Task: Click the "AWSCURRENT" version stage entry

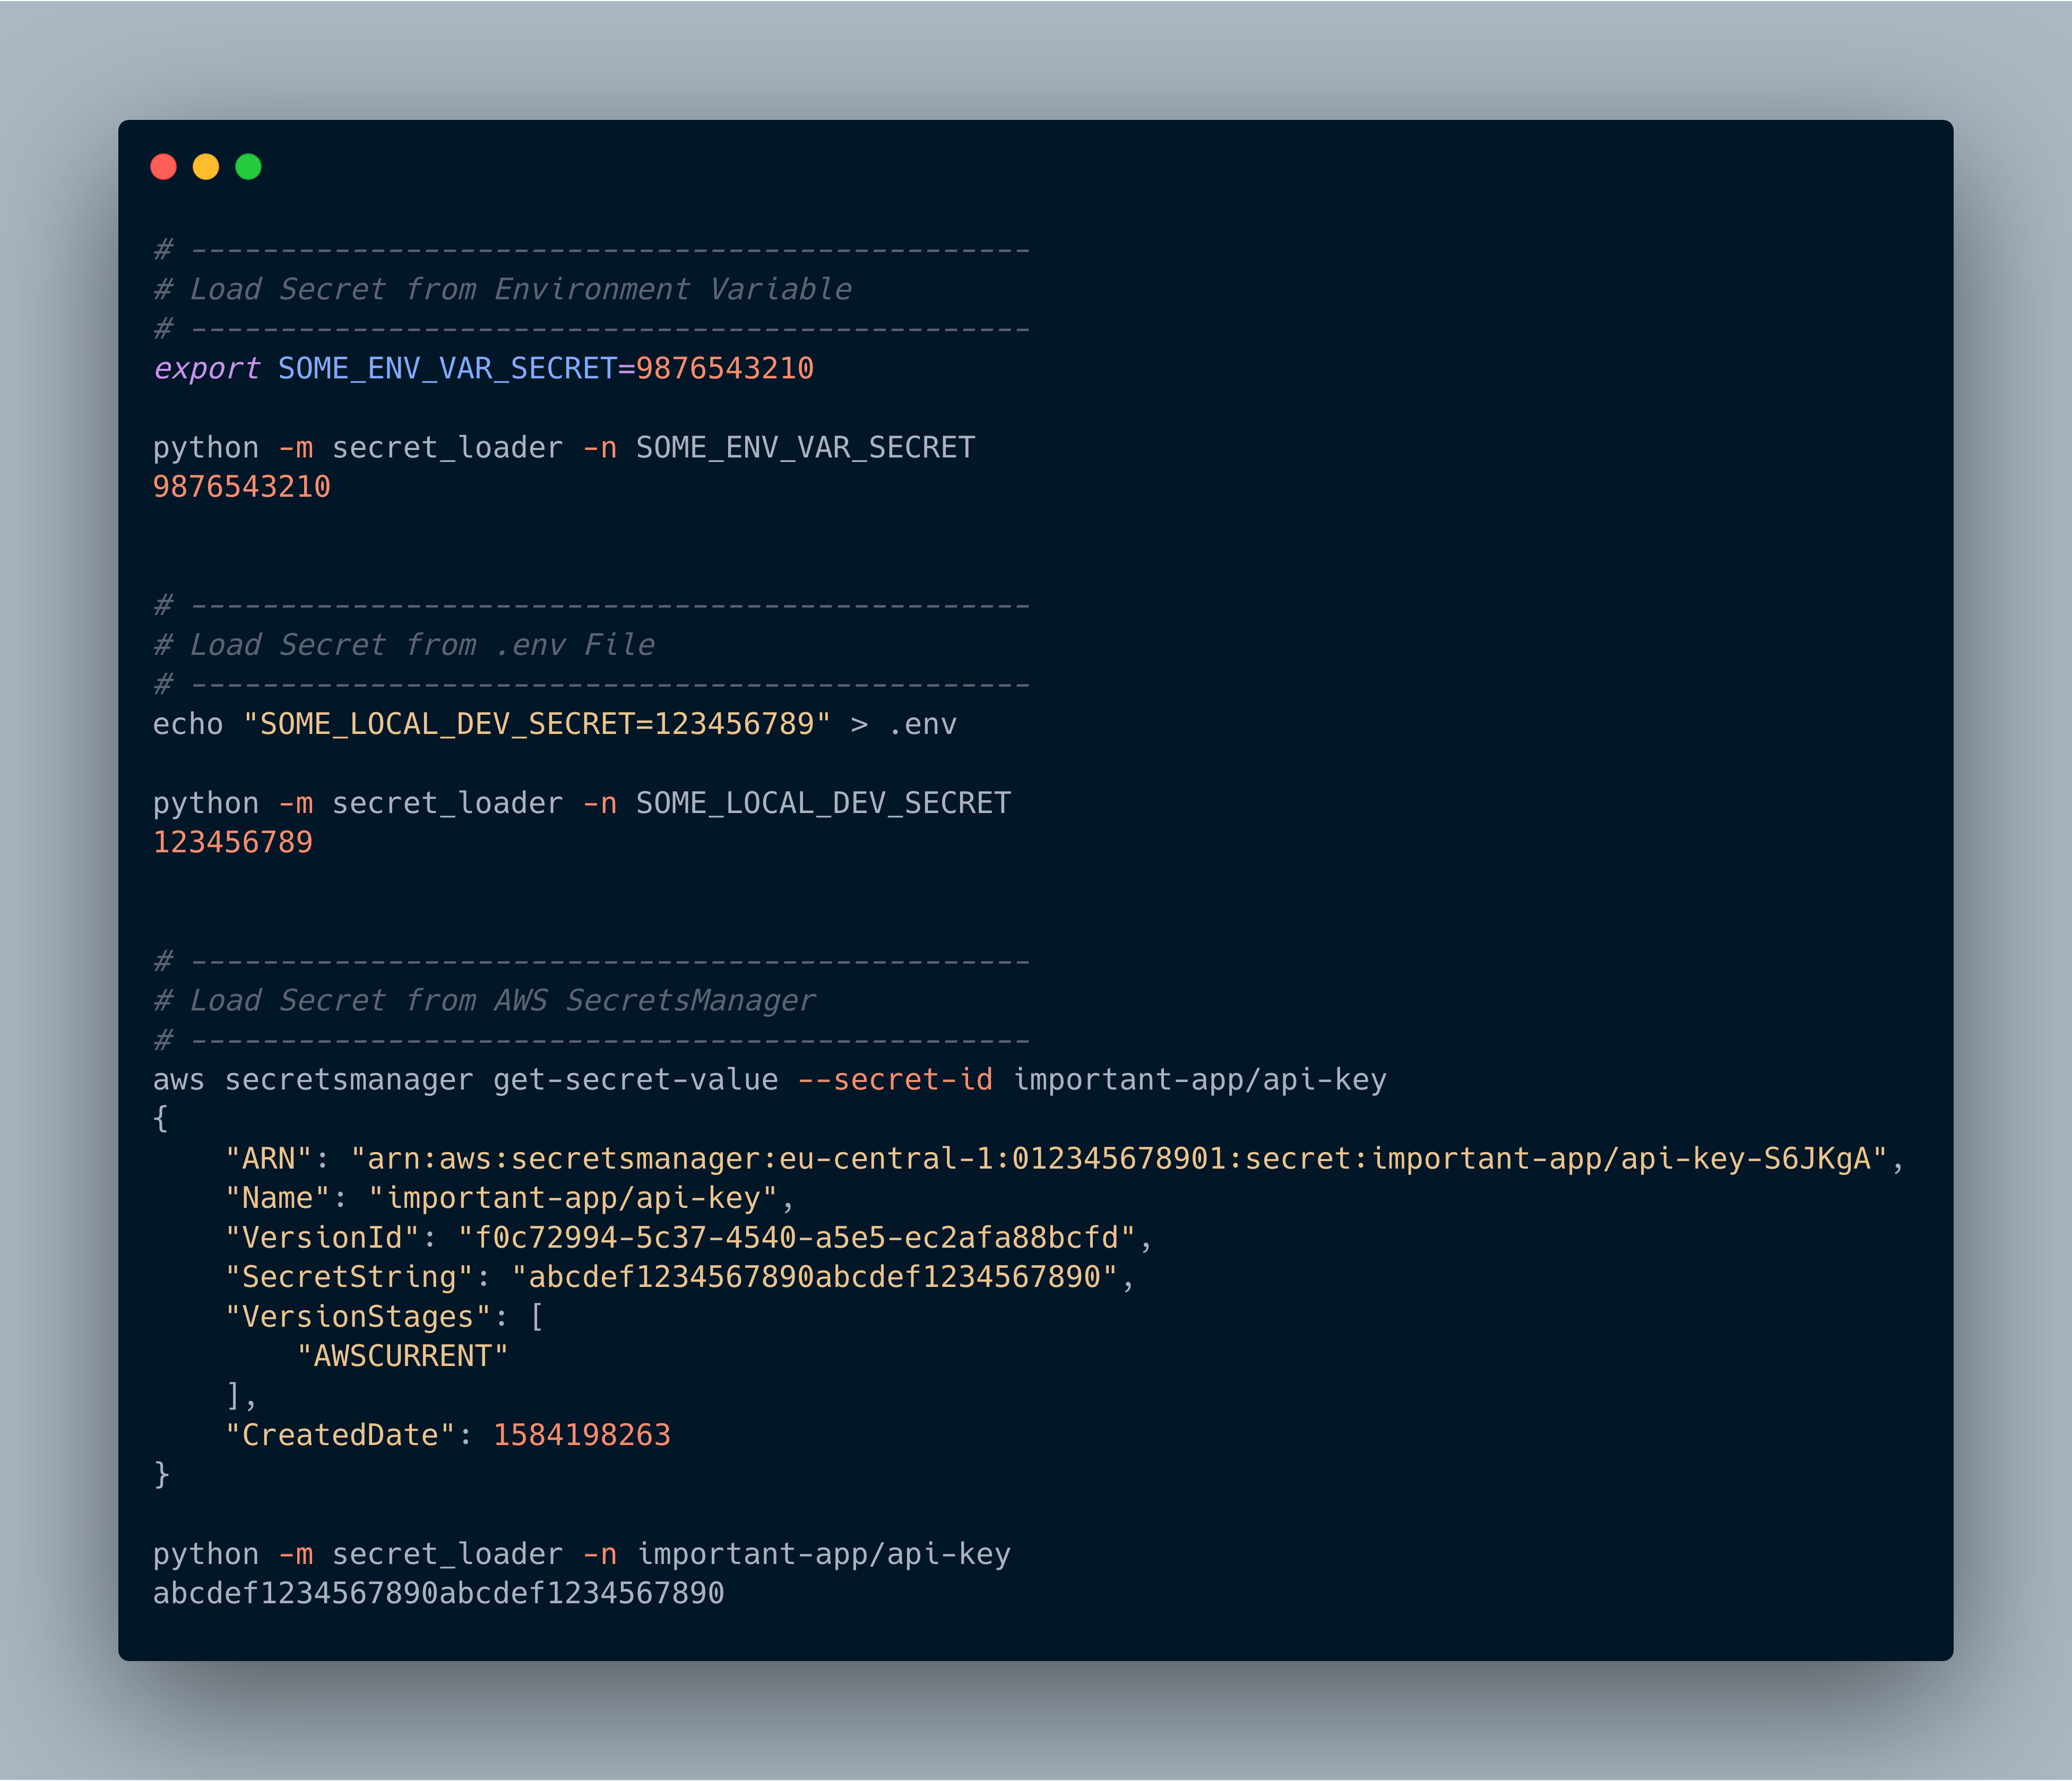Action: [x=403, y=1356]
